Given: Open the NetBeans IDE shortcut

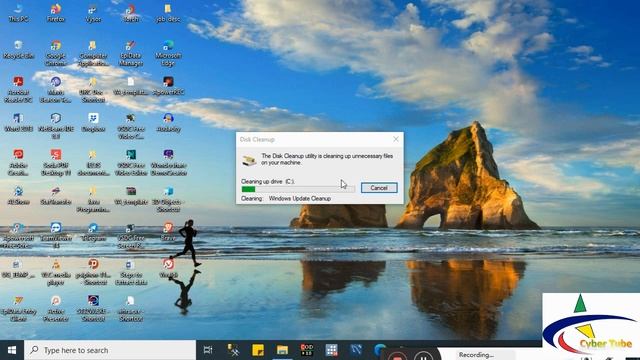Looking at the screenshot, I should click(56, 126).
